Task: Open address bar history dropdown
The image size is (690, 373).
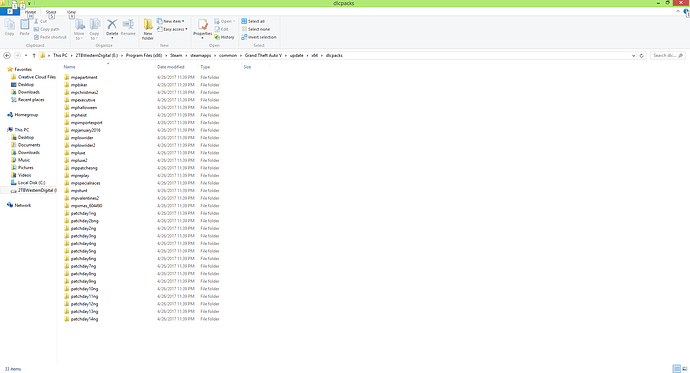Action: (633, 55)
